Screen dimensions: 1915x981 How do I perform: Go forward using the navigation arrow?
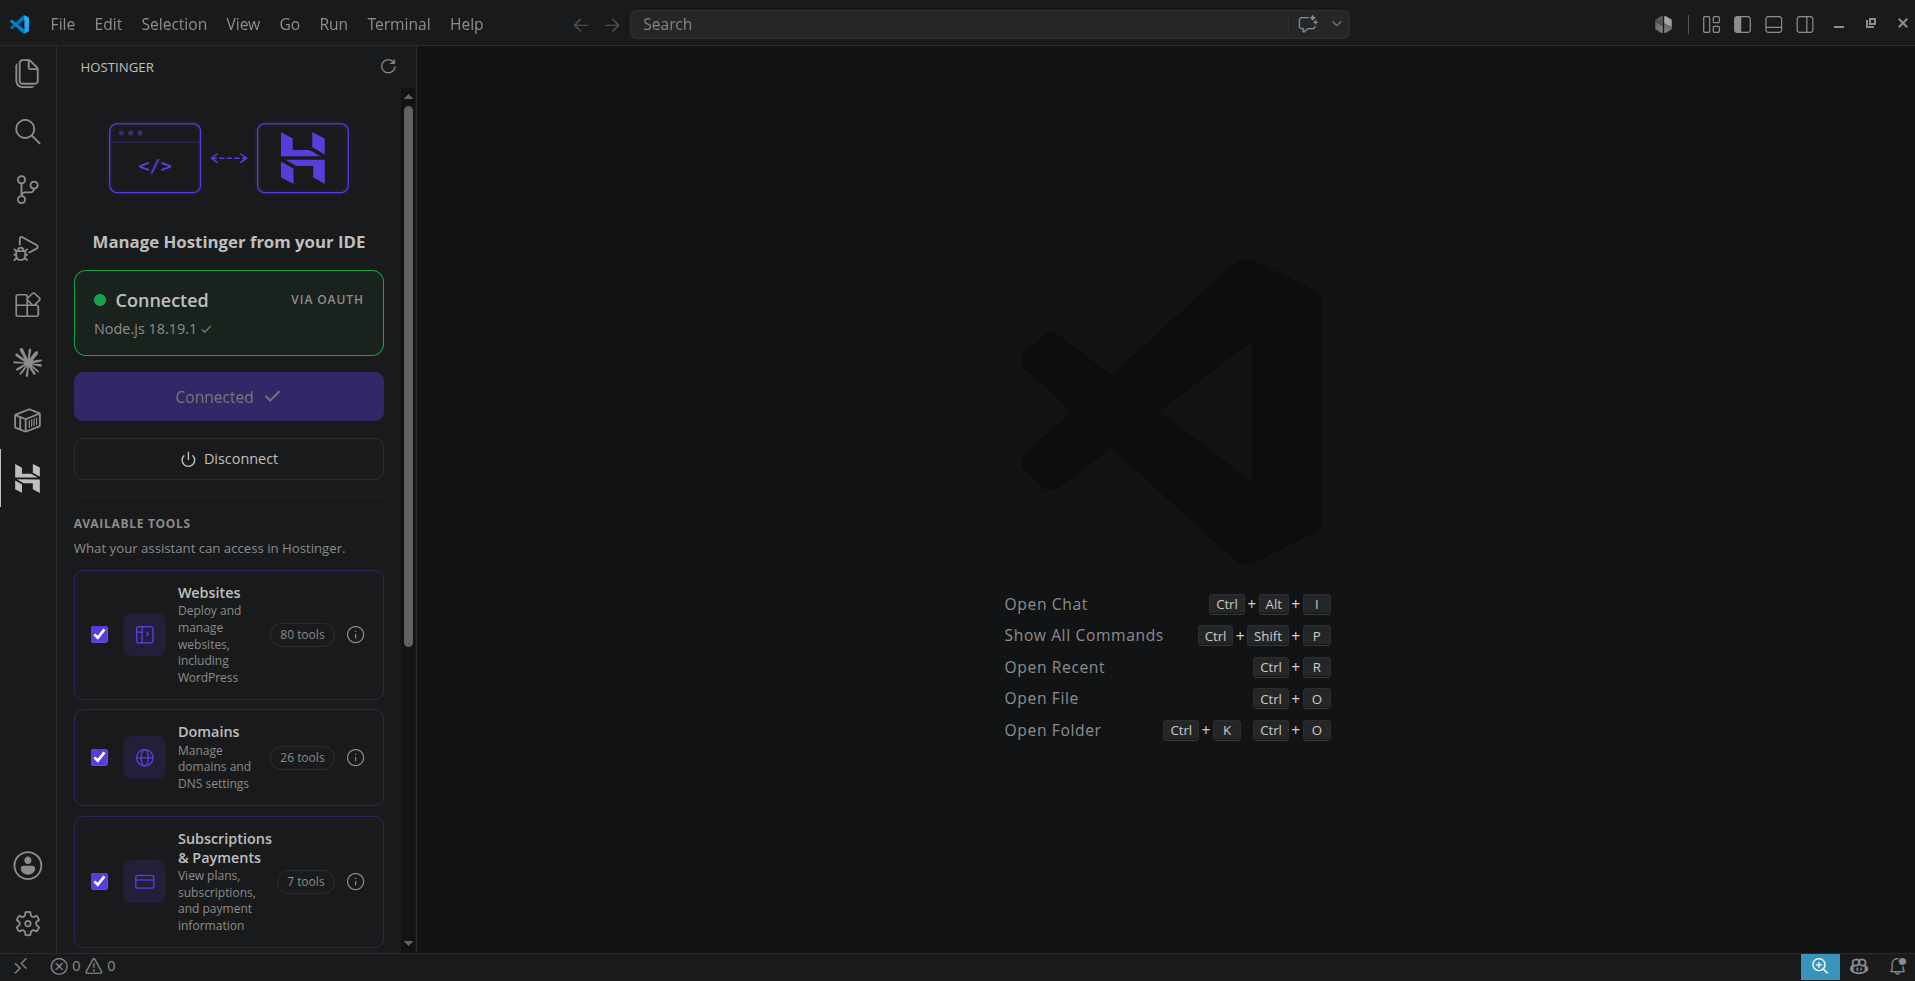pos(612,25)
